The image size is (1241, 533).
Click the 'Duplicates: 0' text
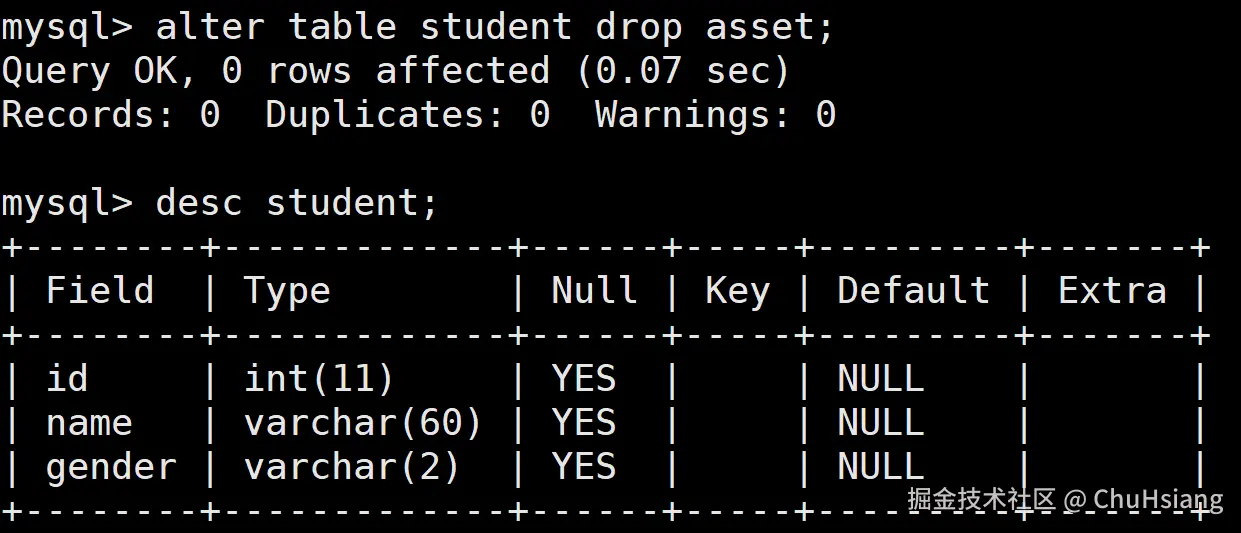407,115
